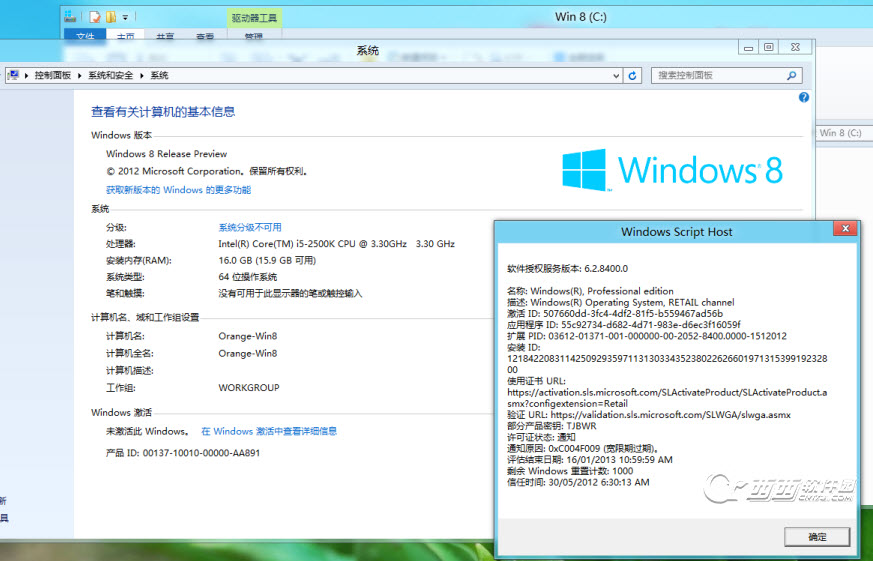873x561 pixels.
Task: Click the 通知原因 0xC004F009 line
Action: click(584, 449)
